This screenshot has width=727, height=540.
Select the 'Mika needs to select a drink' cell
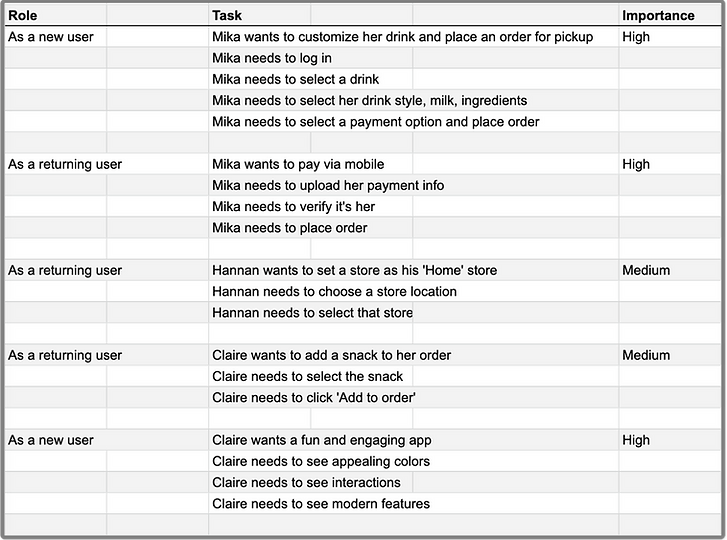295,79
